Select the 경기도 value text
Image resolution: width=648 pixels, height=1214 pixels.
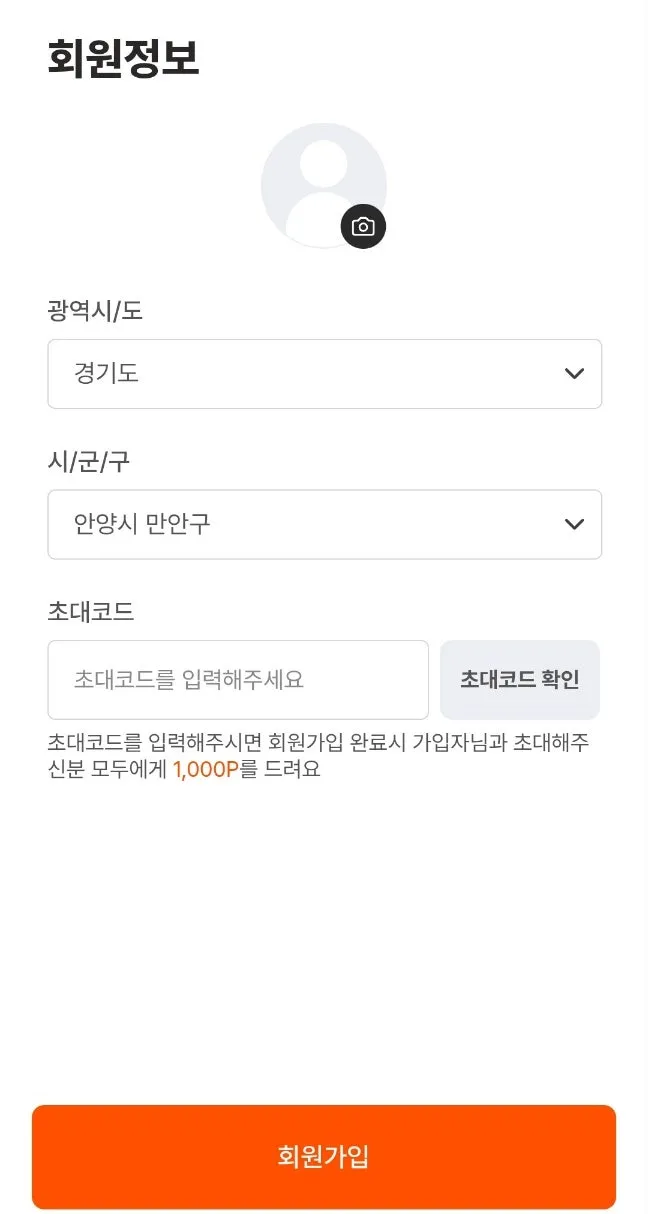106,374
